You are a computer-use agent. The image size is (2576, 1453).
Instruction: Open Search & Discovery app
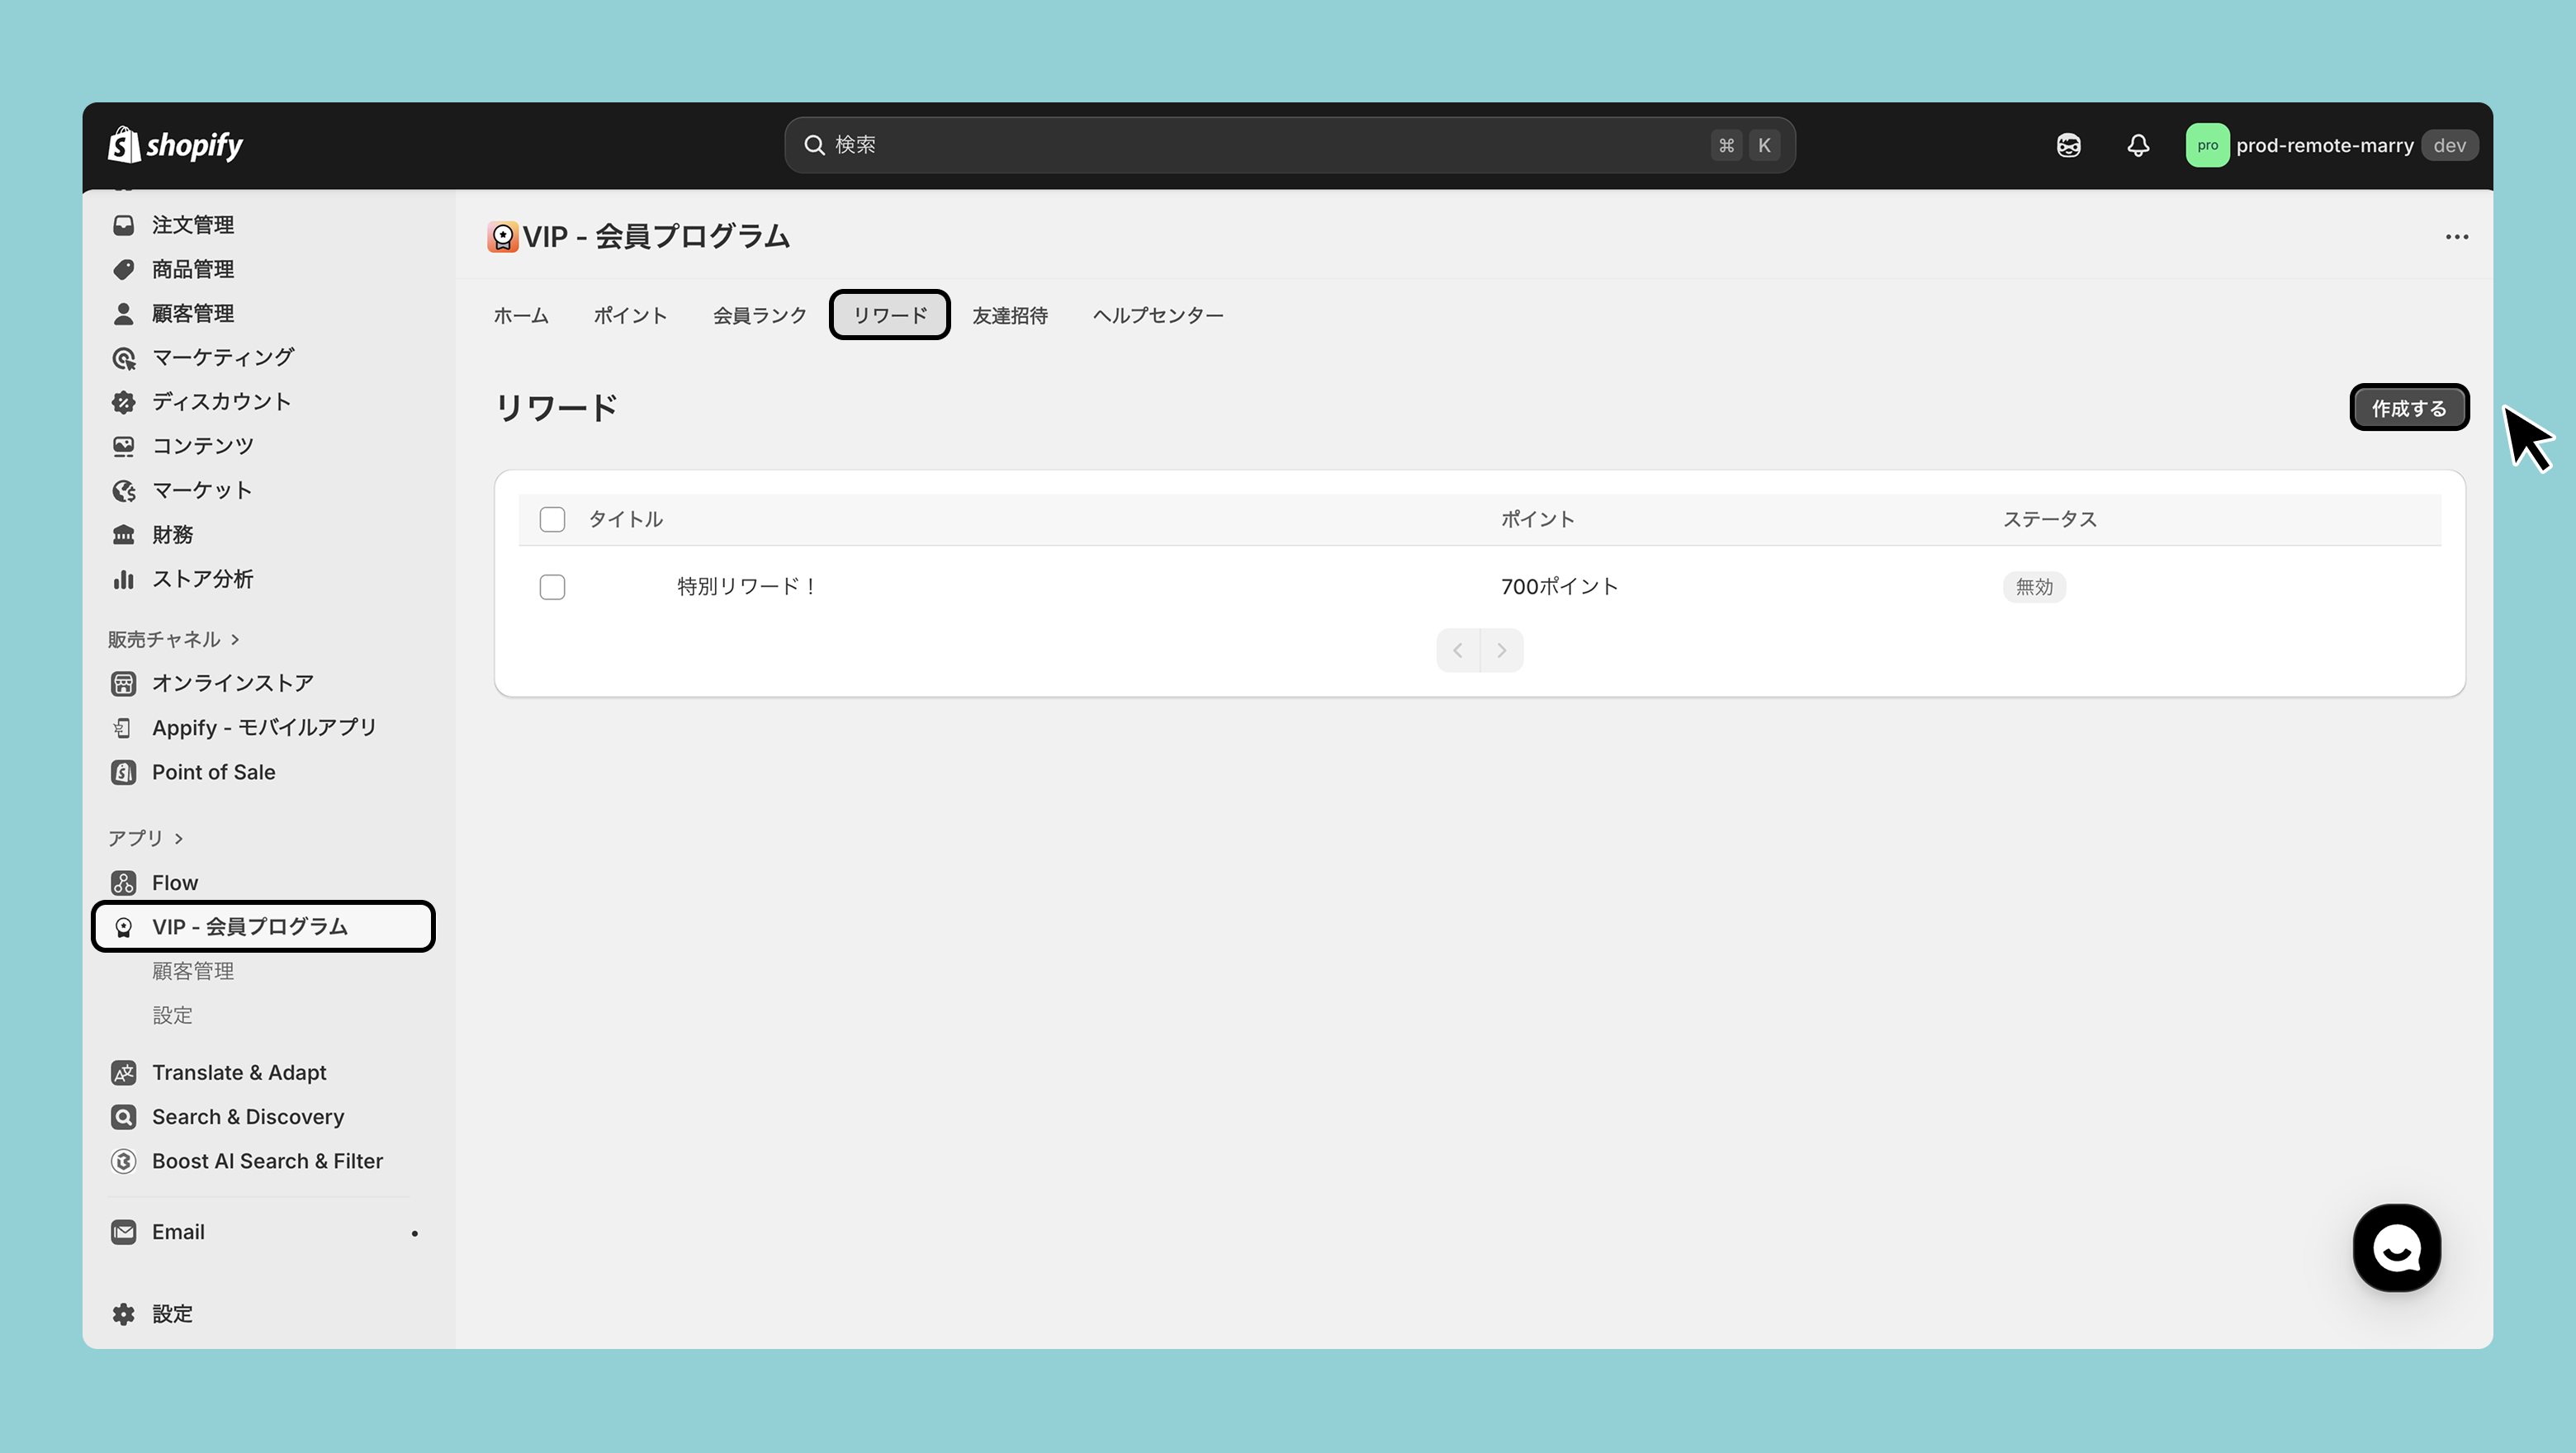click(248, 1116)
